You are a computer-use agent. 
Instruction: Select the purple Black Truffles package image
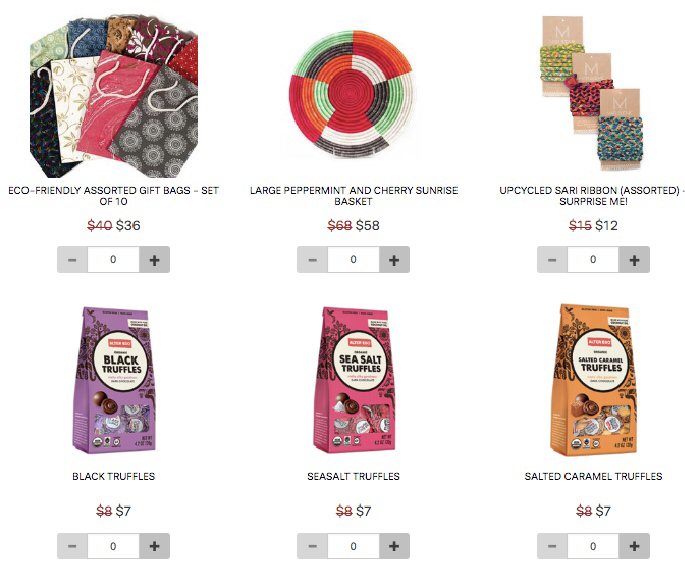(114, 379)
